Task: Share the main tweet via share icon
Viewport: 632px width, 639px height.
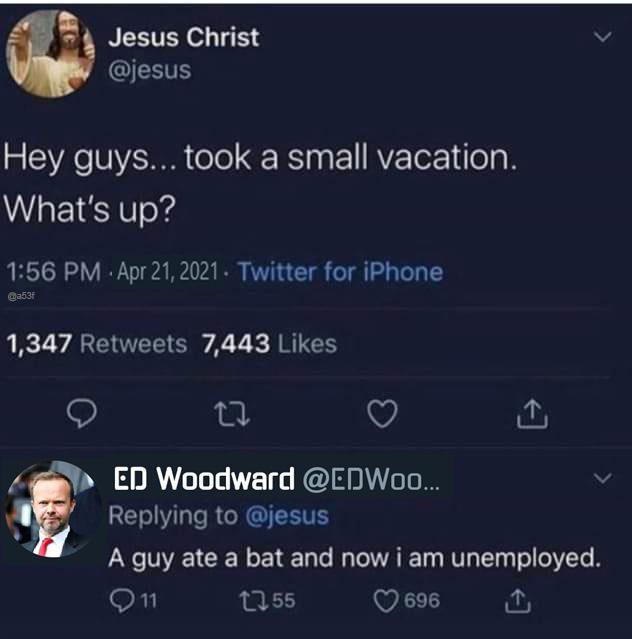Action: tap(533, 414)
